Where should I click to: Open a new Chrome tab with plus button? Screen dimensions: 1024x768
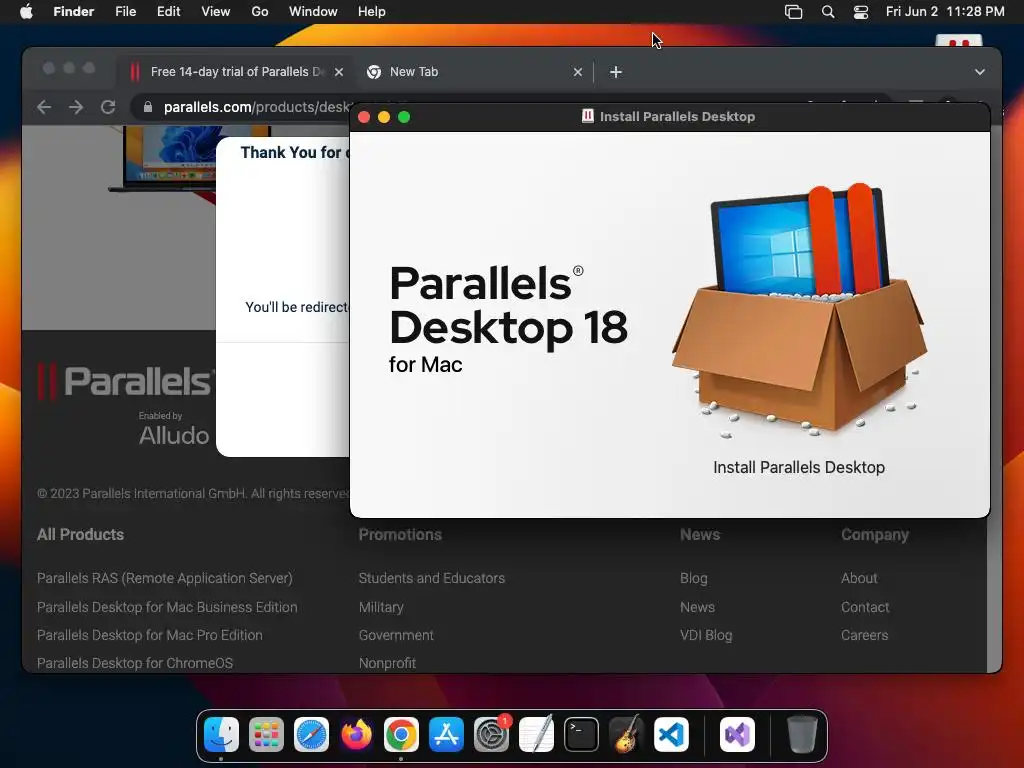tap(616, 72)
